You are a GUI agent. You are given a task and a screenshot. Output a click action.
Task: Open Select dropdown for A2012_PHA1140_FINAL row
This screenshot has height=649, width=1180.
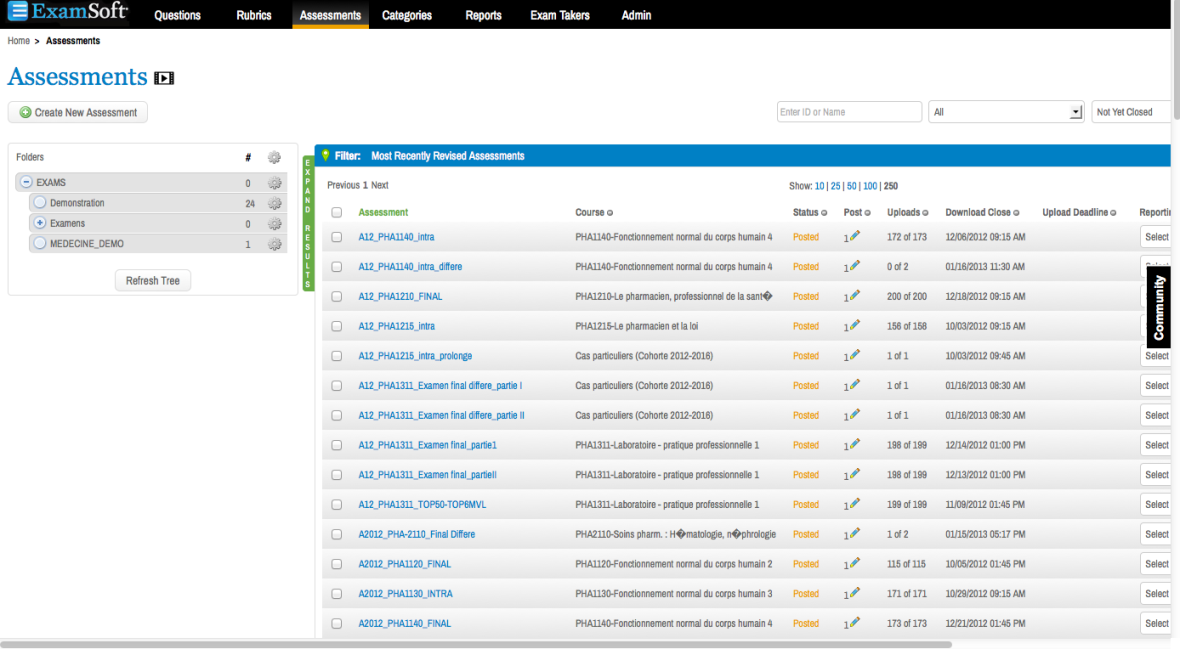coord(1156,623)
